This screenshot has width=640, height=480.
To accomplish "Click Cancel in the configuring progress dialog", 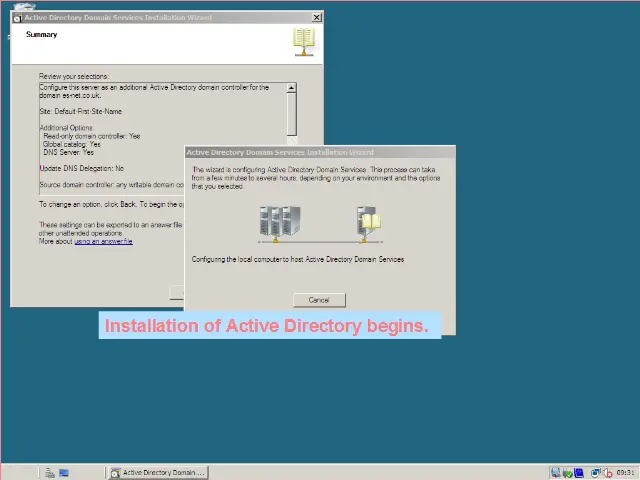I will tap(319, 300).
